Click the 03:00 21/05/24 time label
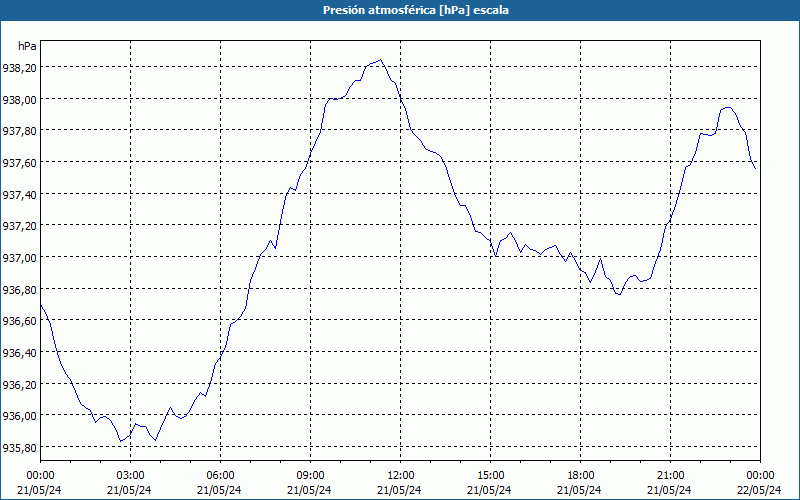The height and width of the screenshot is (500, 800). click(130, 483)
